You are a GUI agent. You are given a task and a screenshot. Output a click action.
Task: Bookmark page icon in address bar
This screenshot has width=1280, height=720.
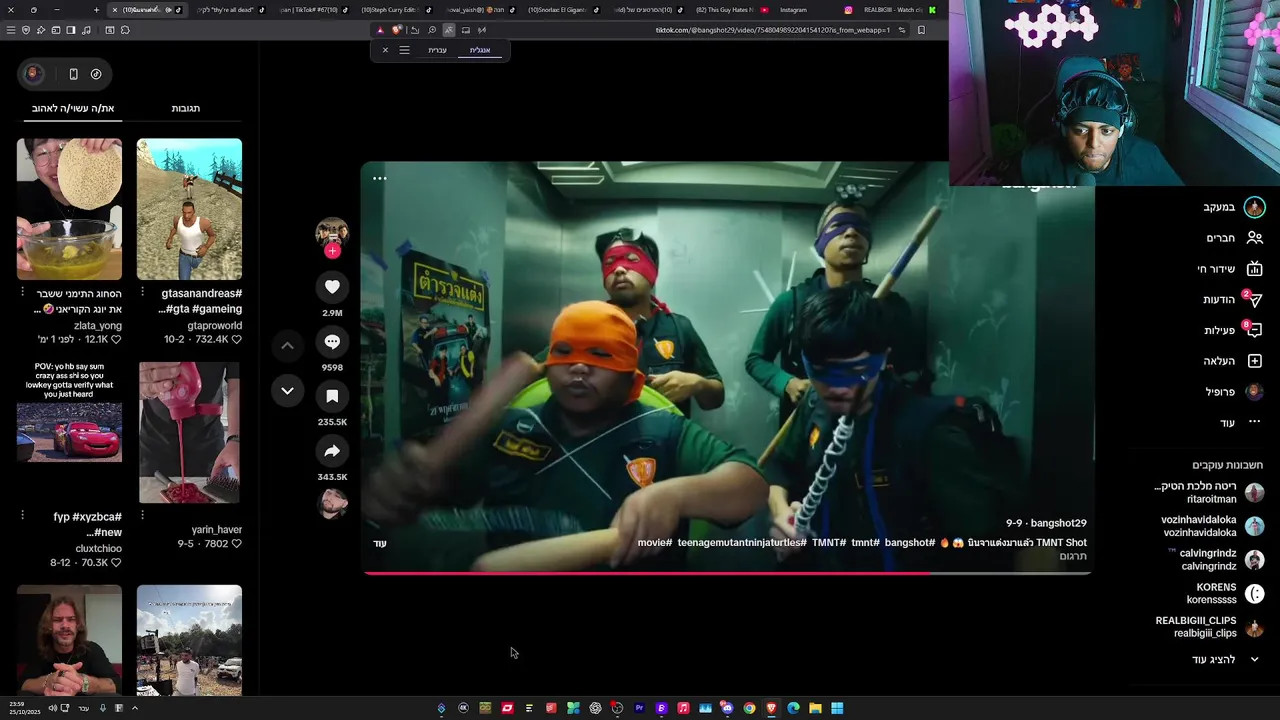coord(921,30)
